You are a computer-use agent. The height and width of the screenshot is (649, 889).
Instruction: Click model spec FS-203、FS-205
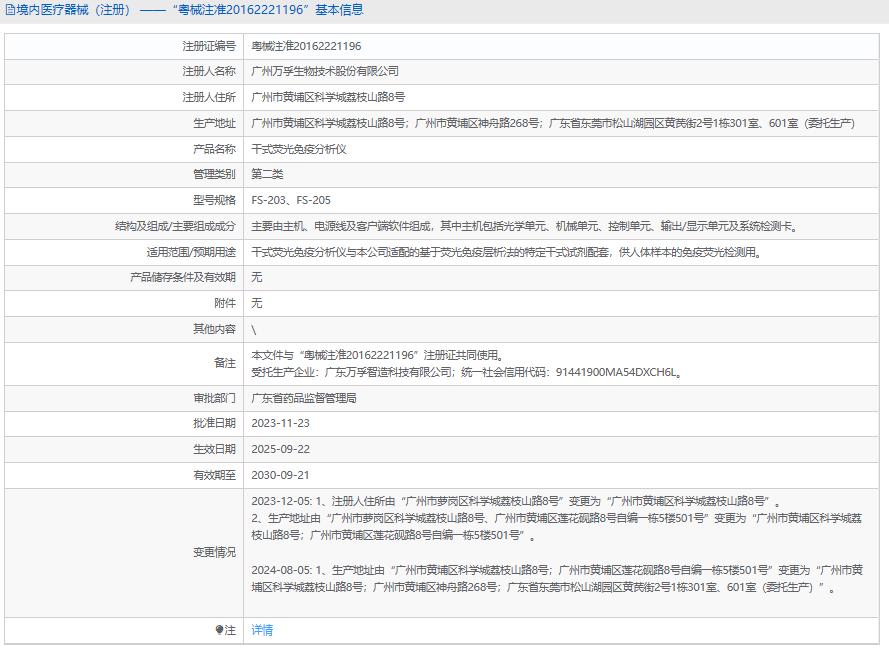pyautogui.click(x=291, y=200)
